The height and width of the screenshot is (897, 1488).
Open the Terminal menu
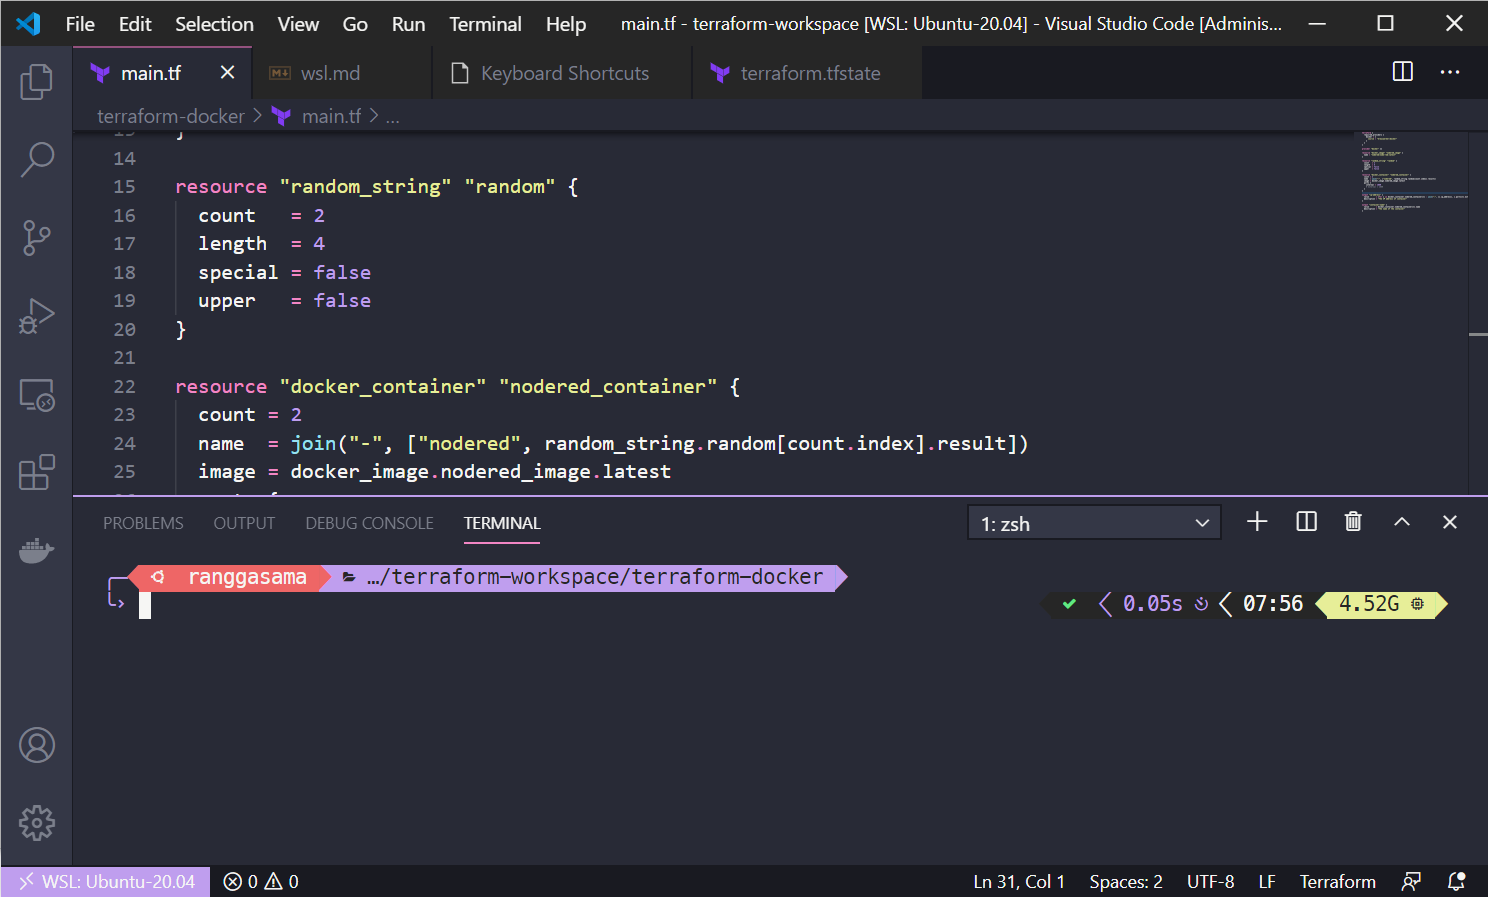[x=485, y=24]
